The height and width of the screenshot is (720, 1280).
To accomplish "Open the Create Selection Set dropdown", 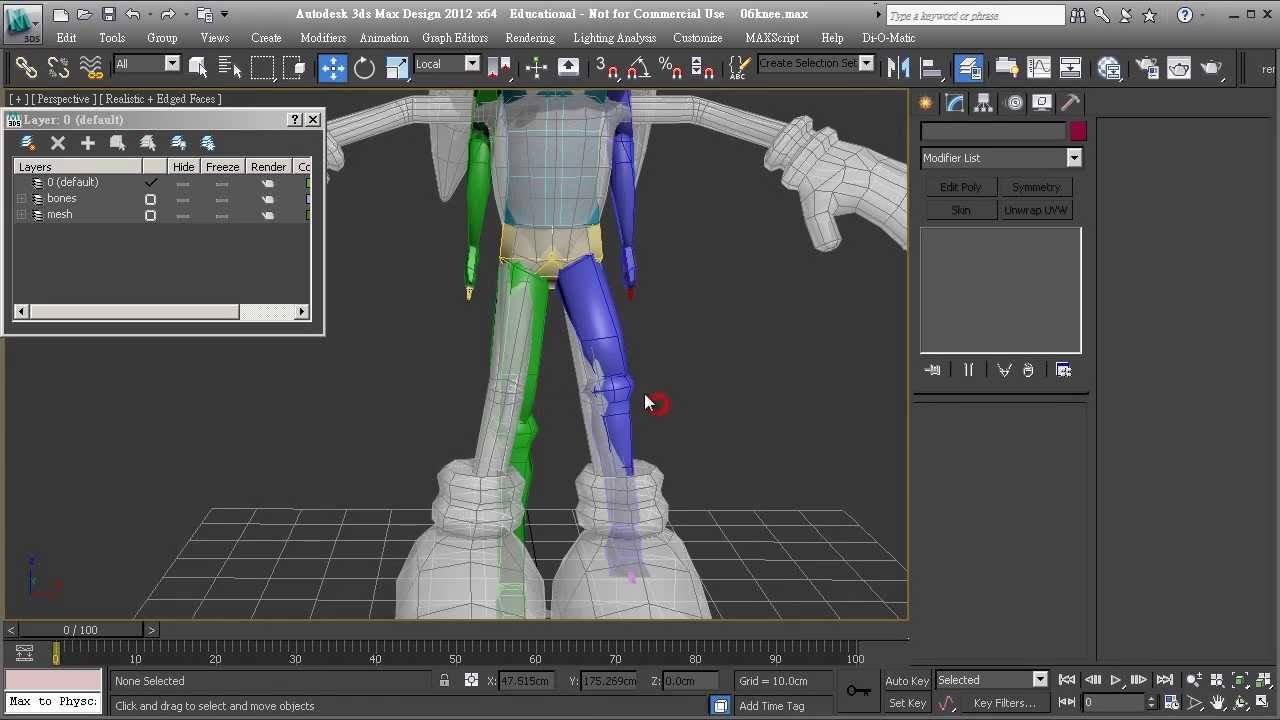I will [815, 63].
